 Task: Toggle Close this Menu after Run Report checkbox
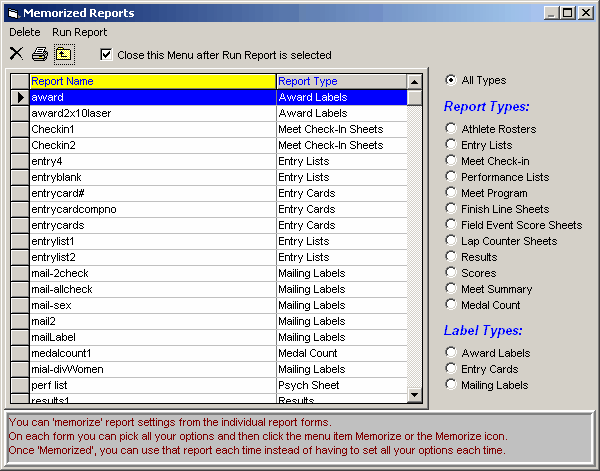click(106, 55)
